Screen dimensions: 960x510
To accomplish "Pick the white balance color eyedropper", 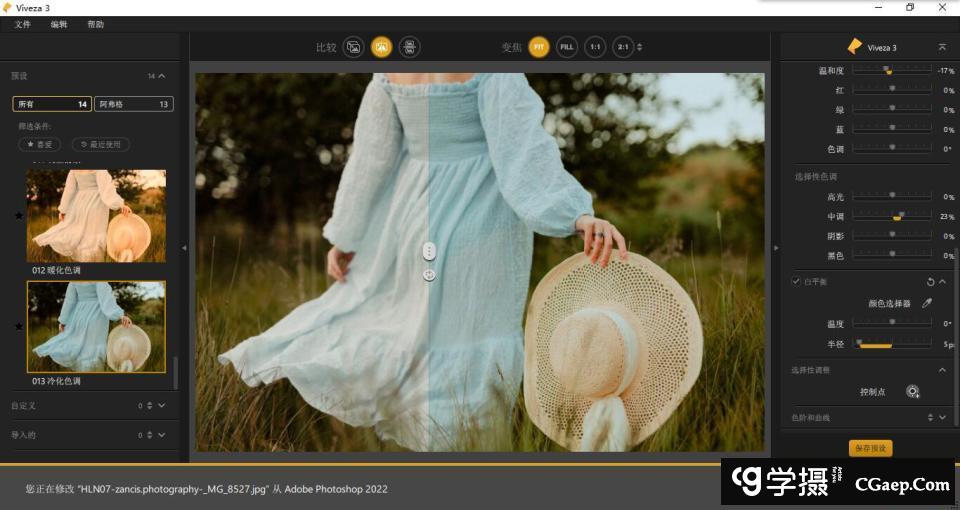I will (926, 303).
